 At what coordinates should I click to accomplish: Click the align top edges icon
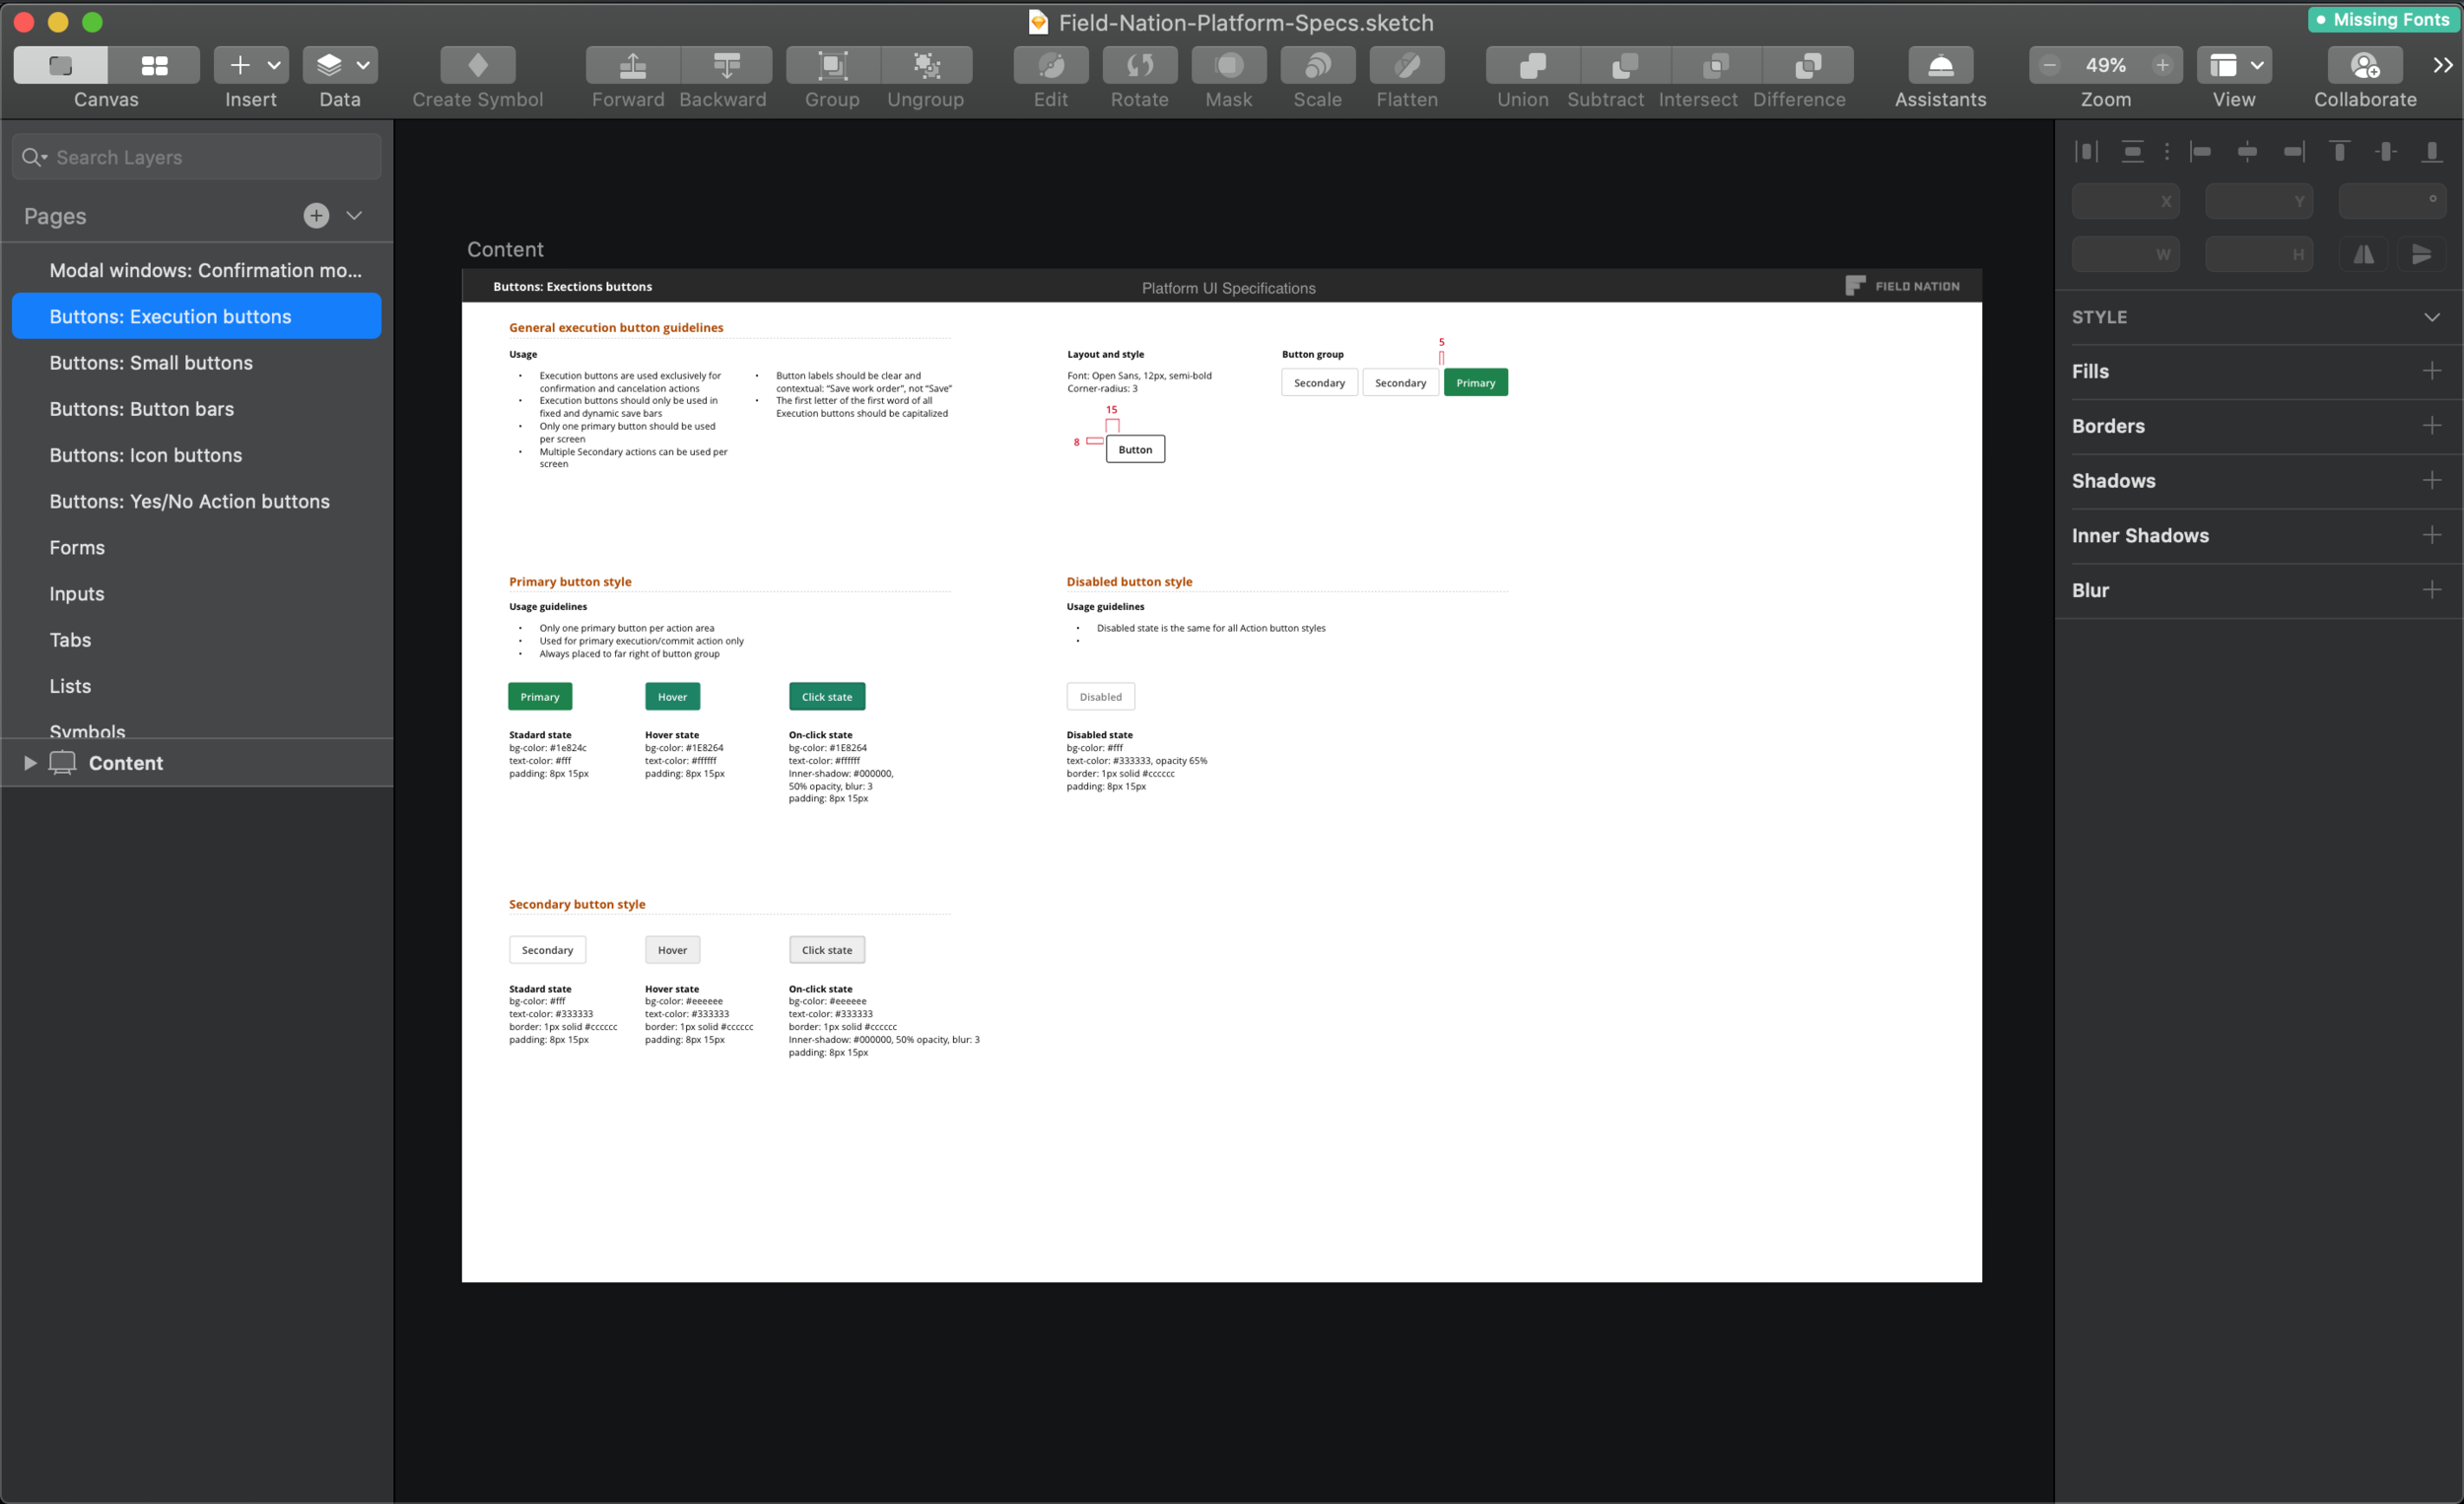(2339, 151)
